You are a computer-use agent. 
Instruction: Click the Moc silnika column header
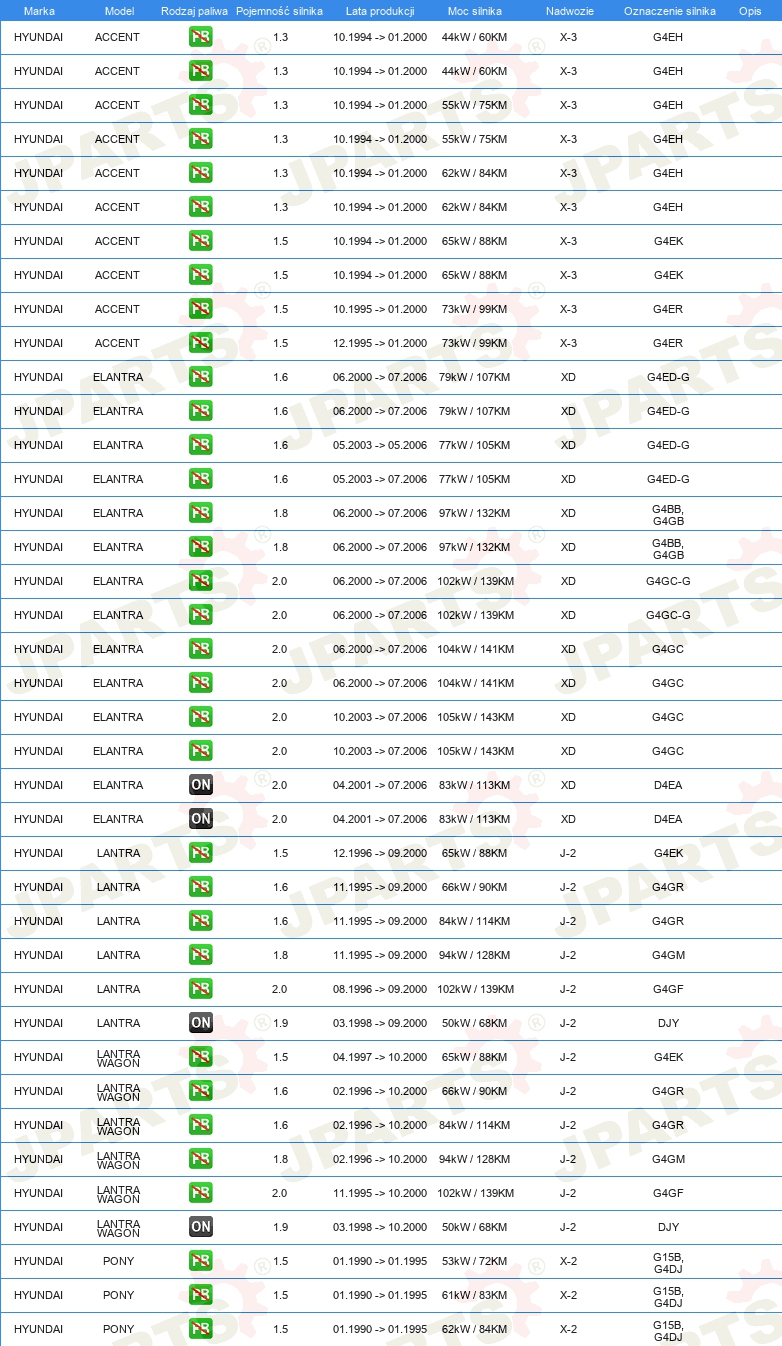tap(475, 11)
